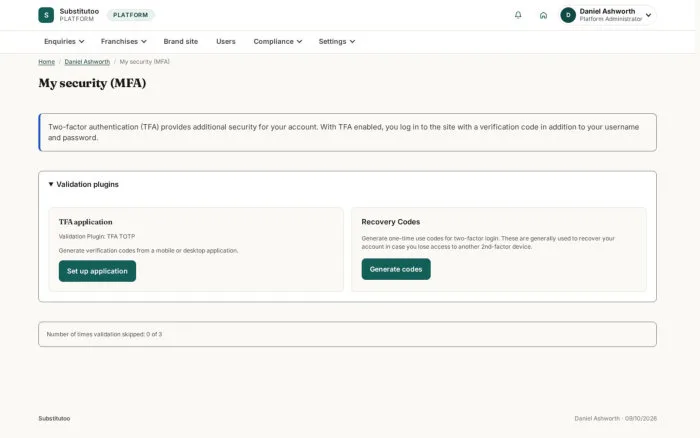
Task: Go to the Users menu item
Action: click(225, 42)
